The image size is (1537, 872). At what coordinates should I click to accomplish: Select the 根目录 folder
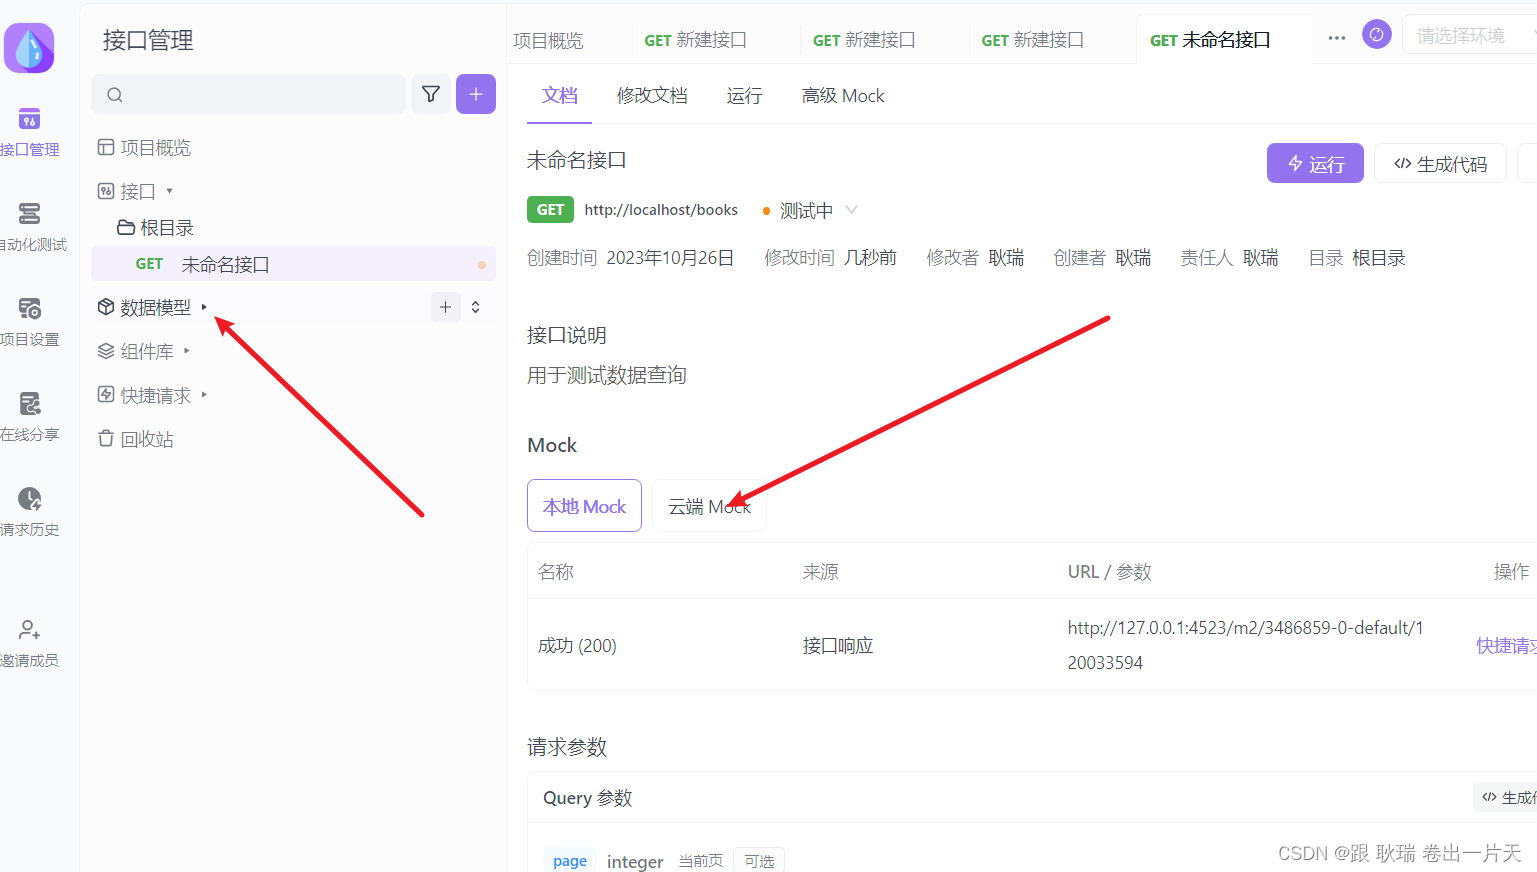point(155,228)
